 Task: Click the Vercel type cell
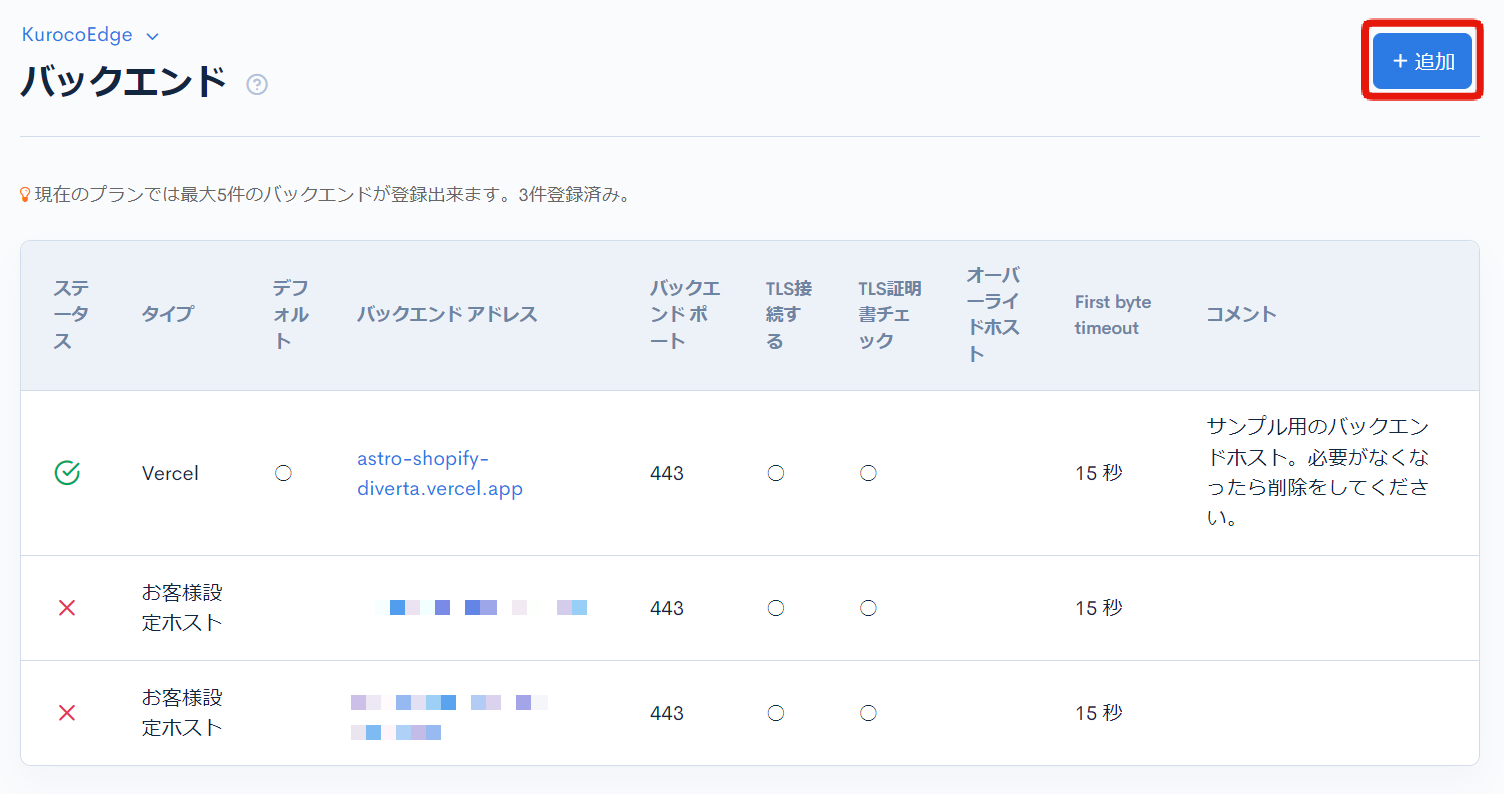tap(170, 473)
